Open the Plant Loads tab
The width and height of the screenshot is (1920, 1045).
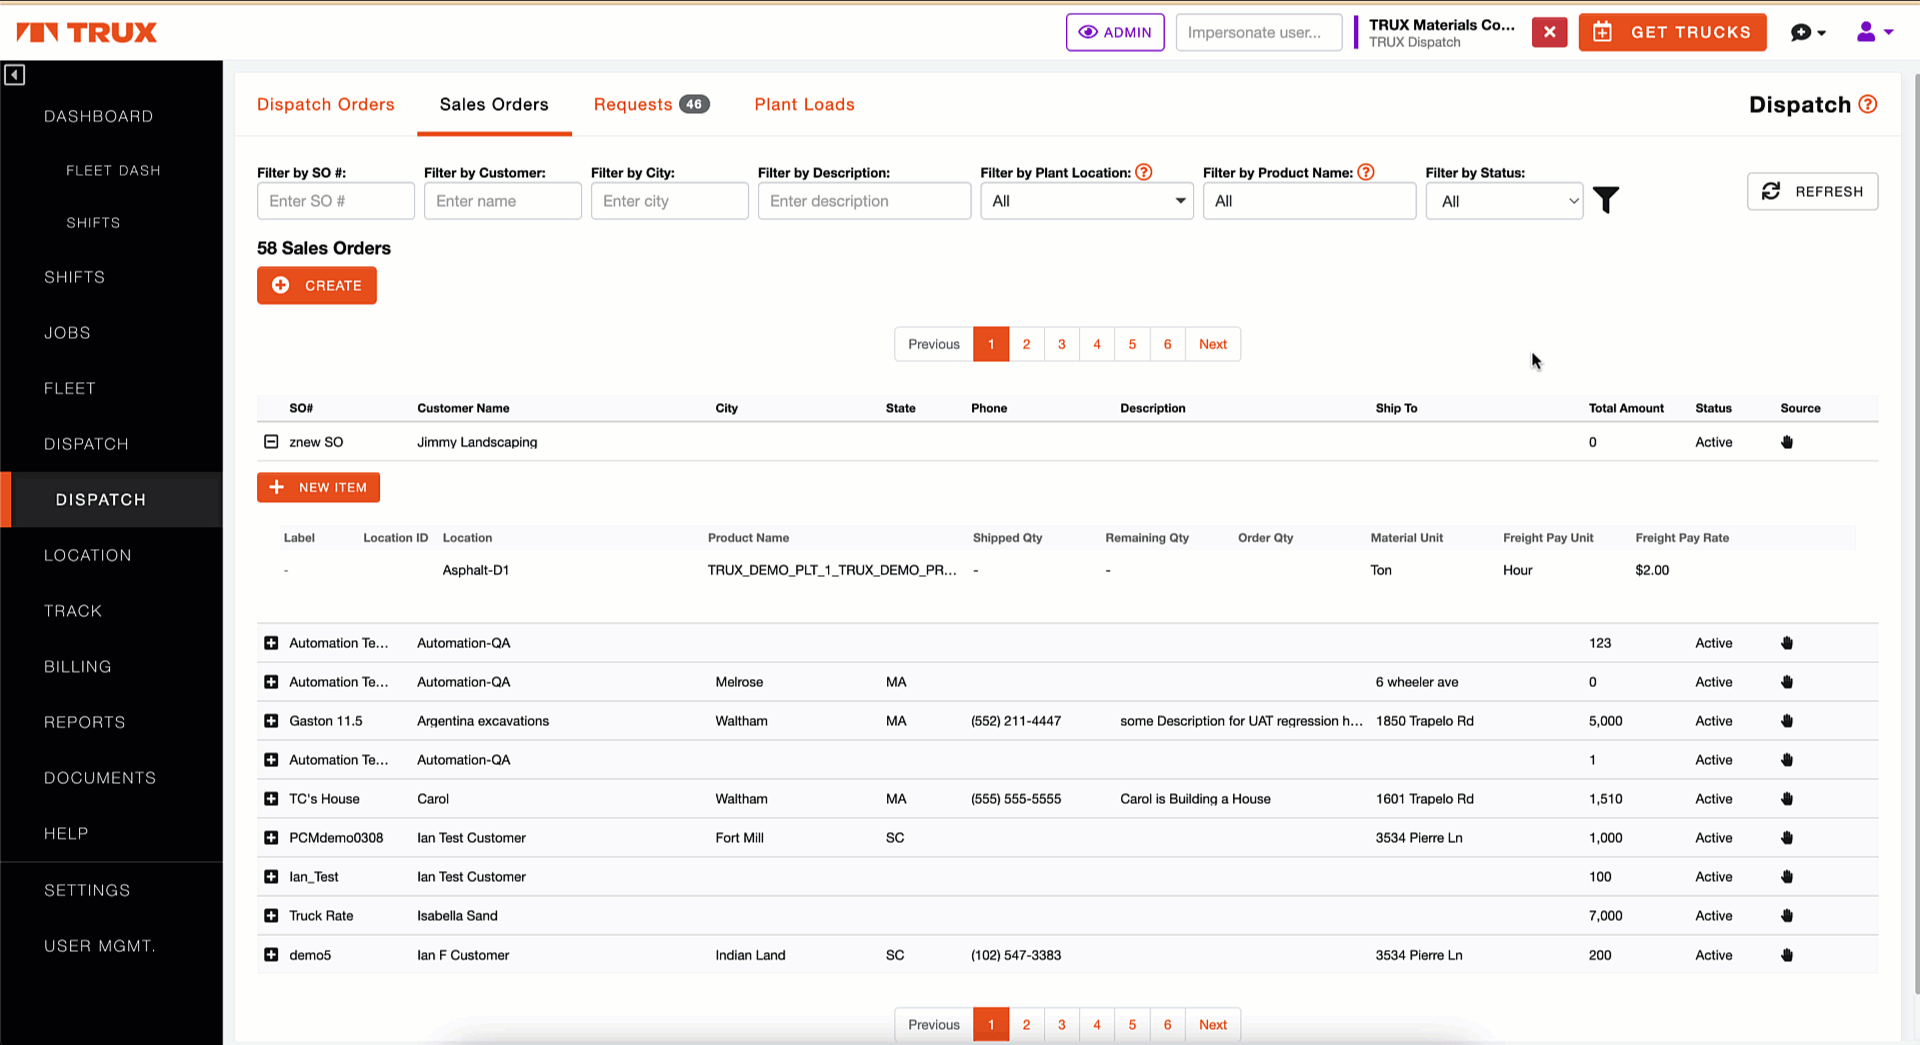point(805,104)
